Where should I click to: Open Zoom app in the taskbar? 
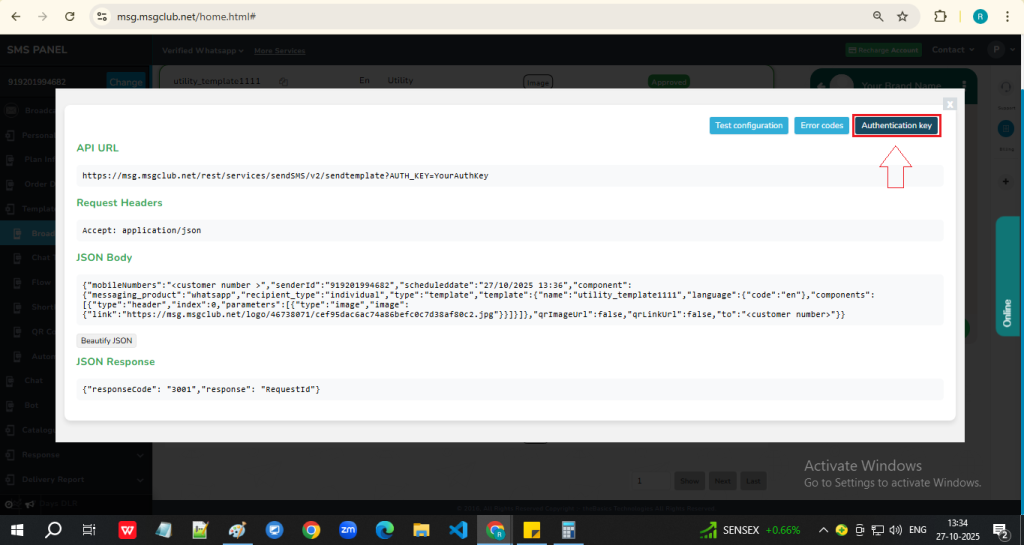click(348, 529)
